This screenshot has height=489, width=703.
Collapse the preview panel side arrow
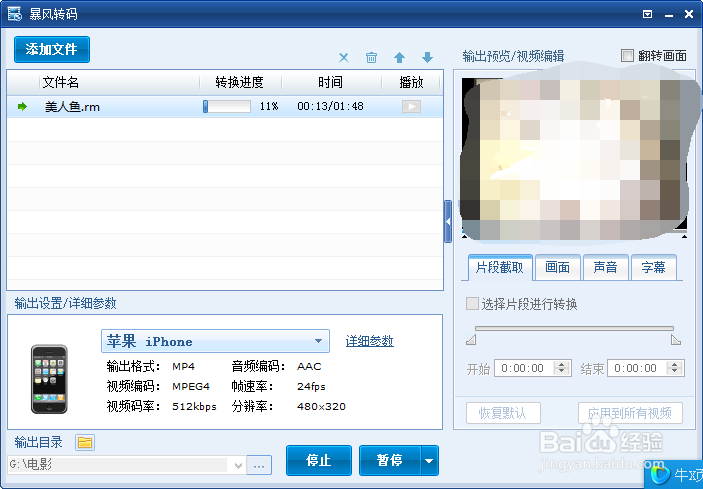(x=448, y=221)
